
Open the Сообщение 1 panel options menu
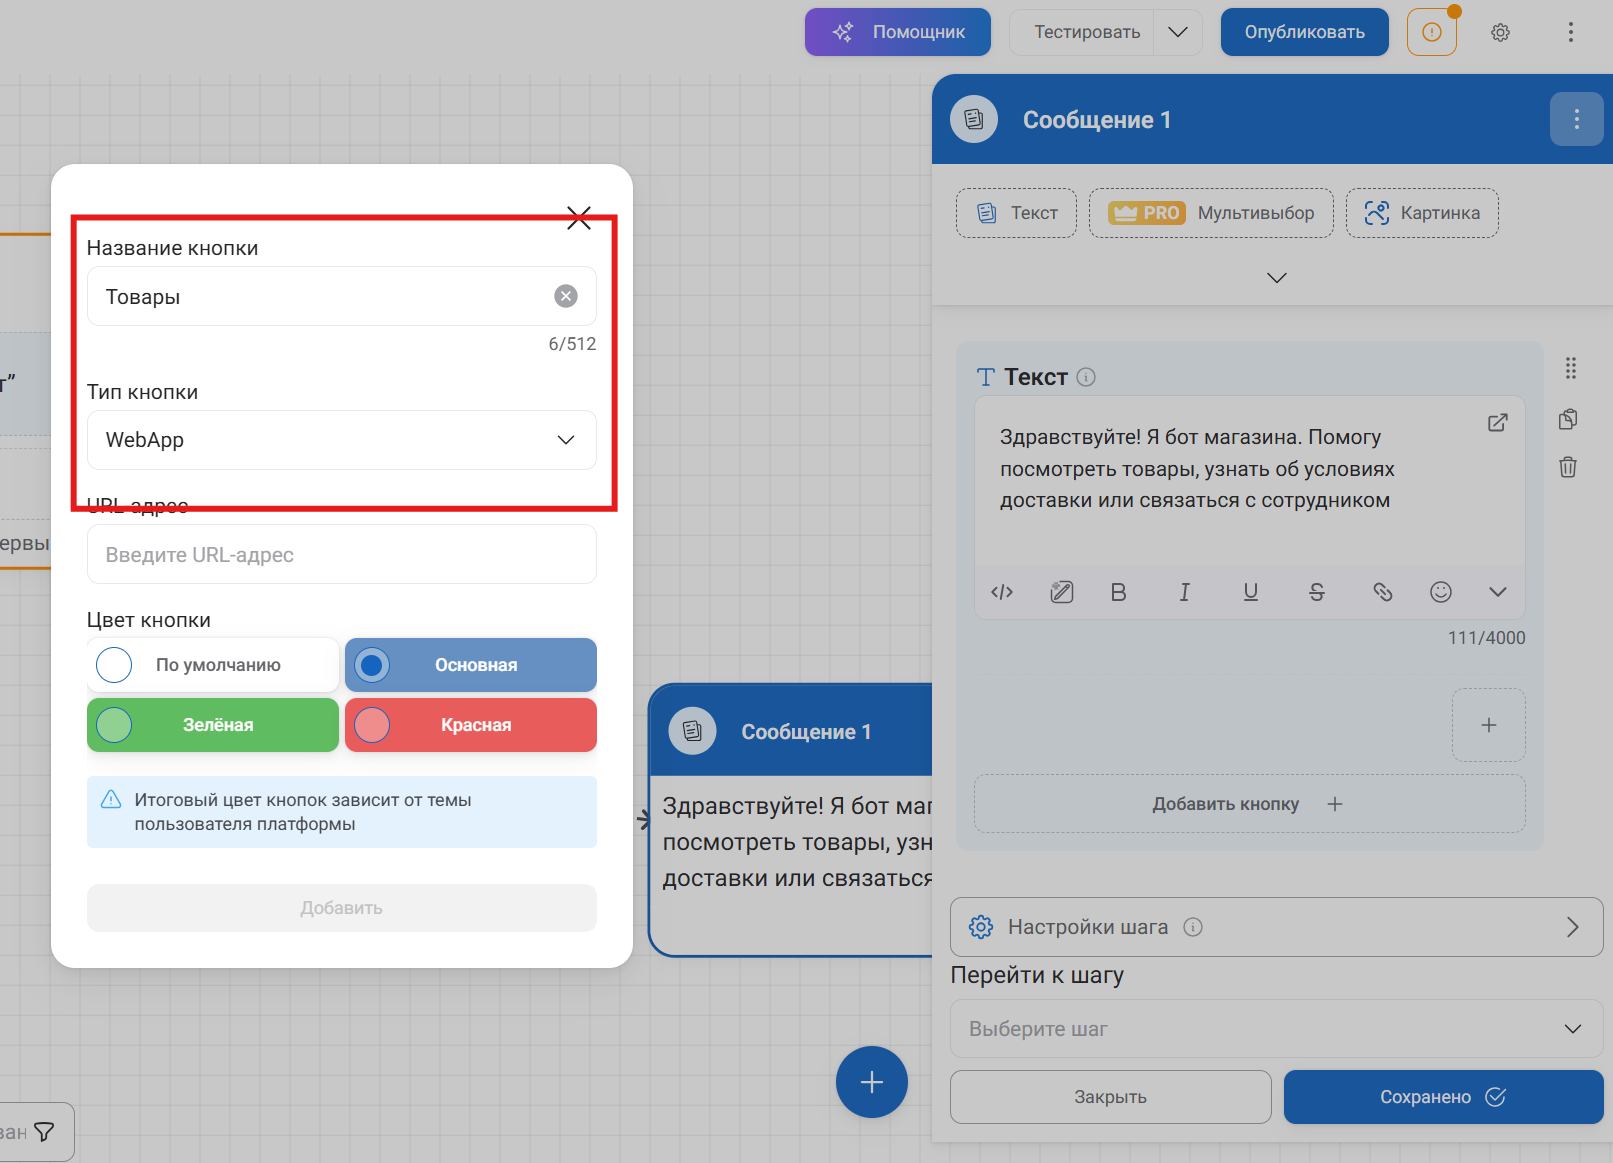coord(1576,119)
